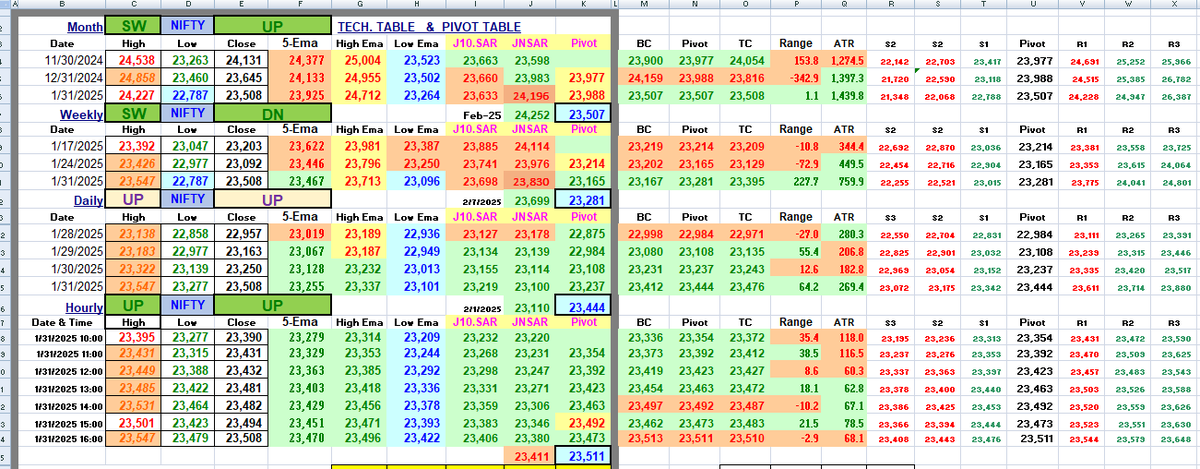Image resolution: width=1200 pixels, height=469 pixels.
Task: Click the green UP trend cell in Month row
Action: point(271,26)
